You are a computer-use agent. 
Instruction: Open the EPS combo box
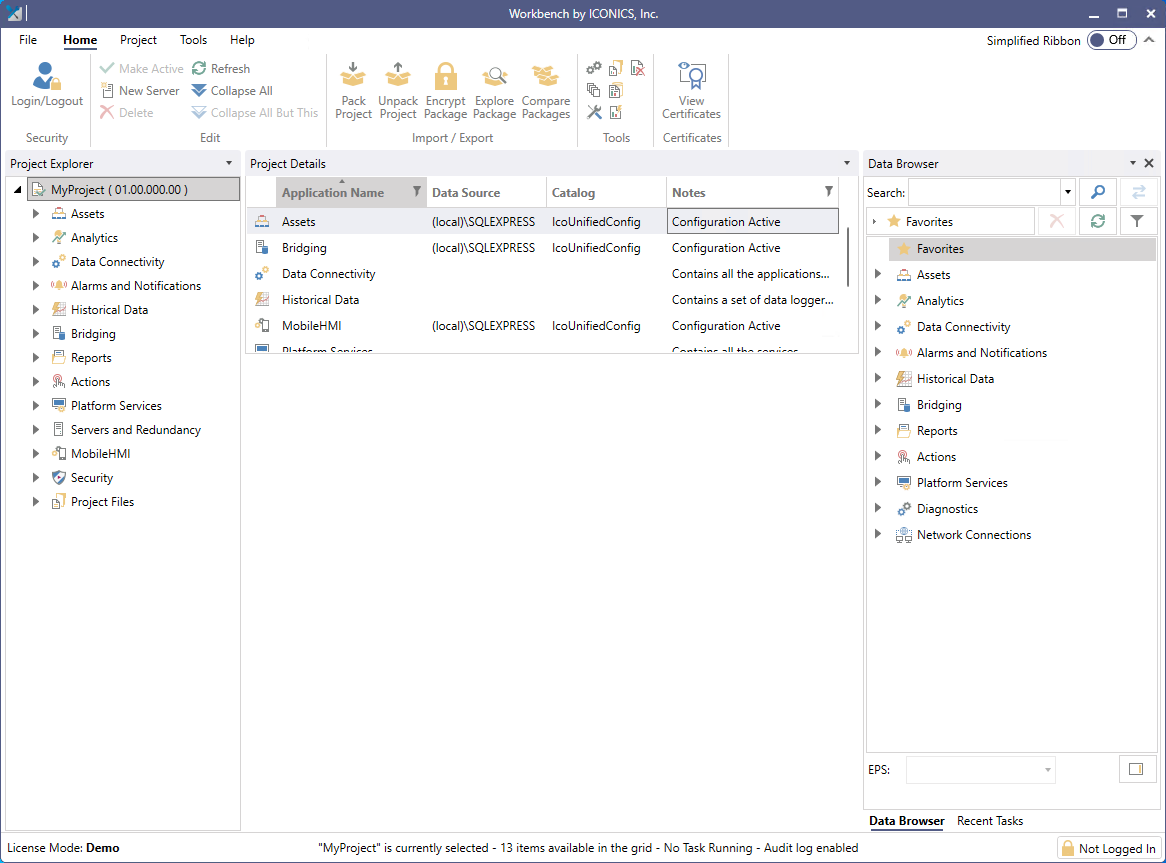[980, 769]
